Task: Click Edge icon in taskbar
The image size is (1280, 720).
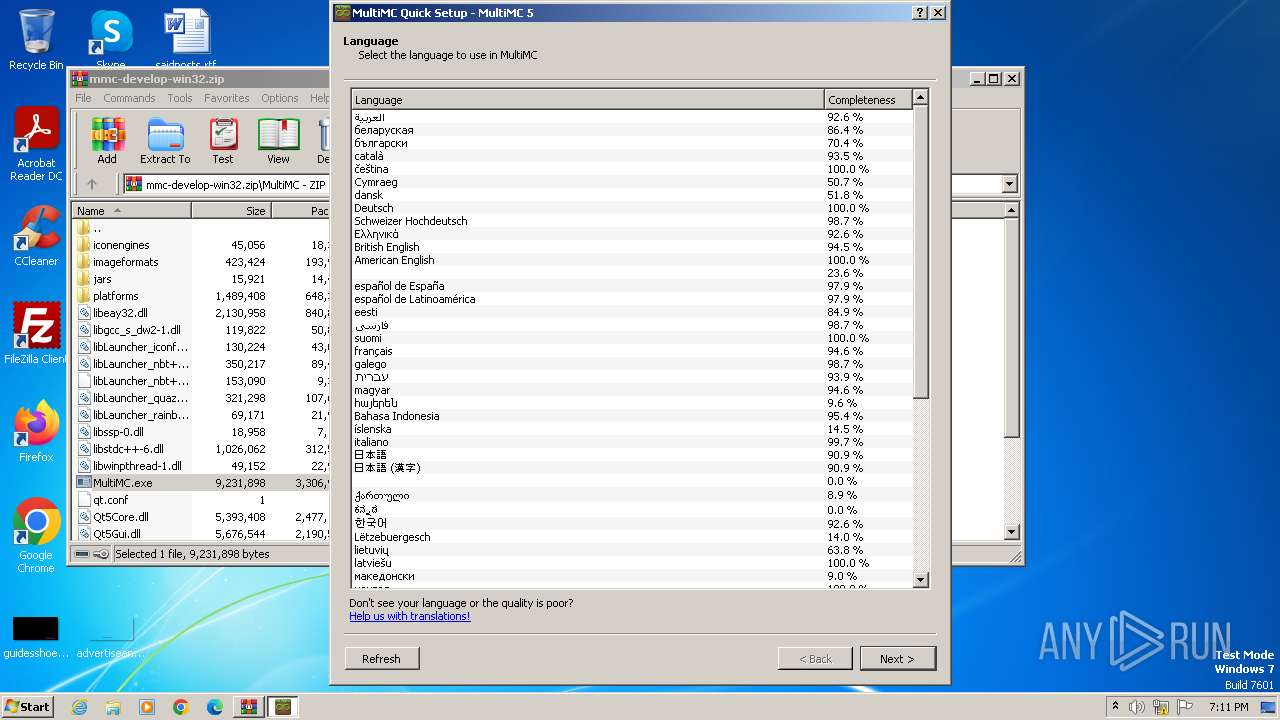Action: coord(215,707)
